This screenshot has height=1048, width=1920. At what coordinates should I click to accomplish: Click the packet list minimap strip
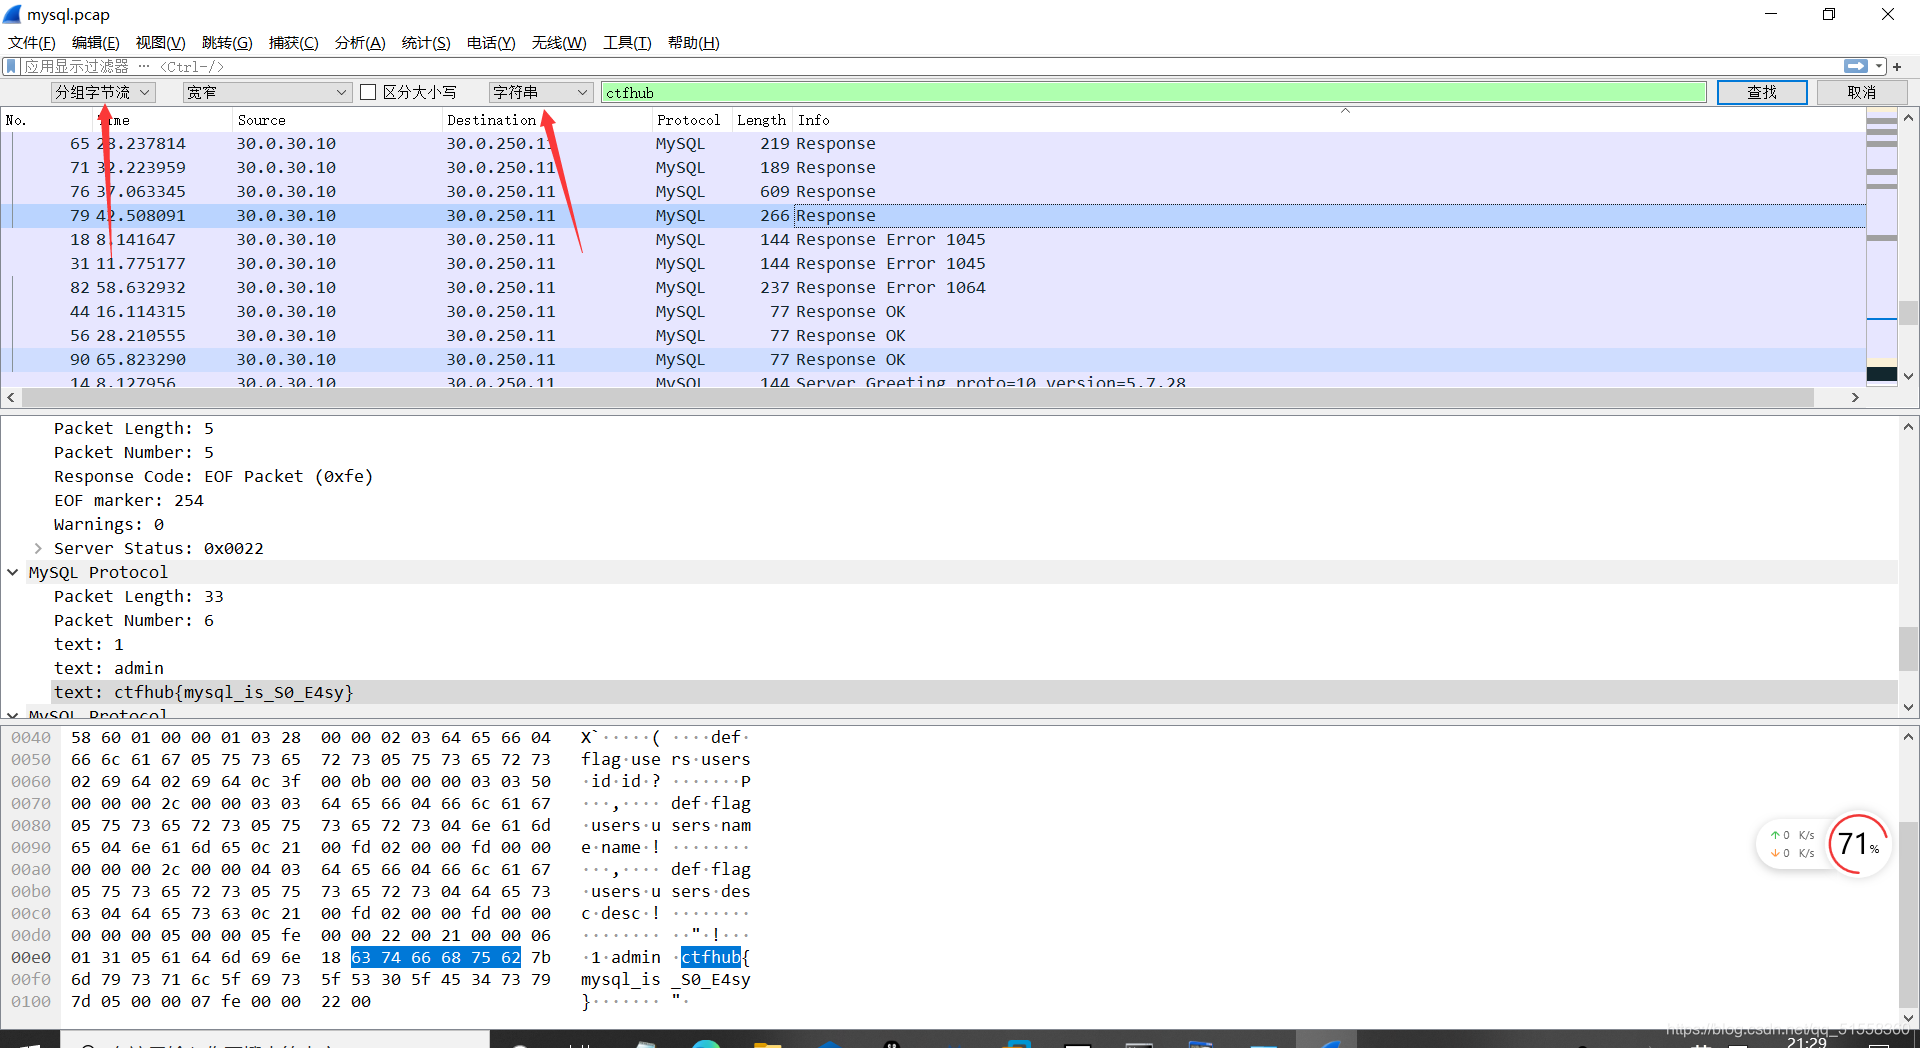click(1882, 247)
